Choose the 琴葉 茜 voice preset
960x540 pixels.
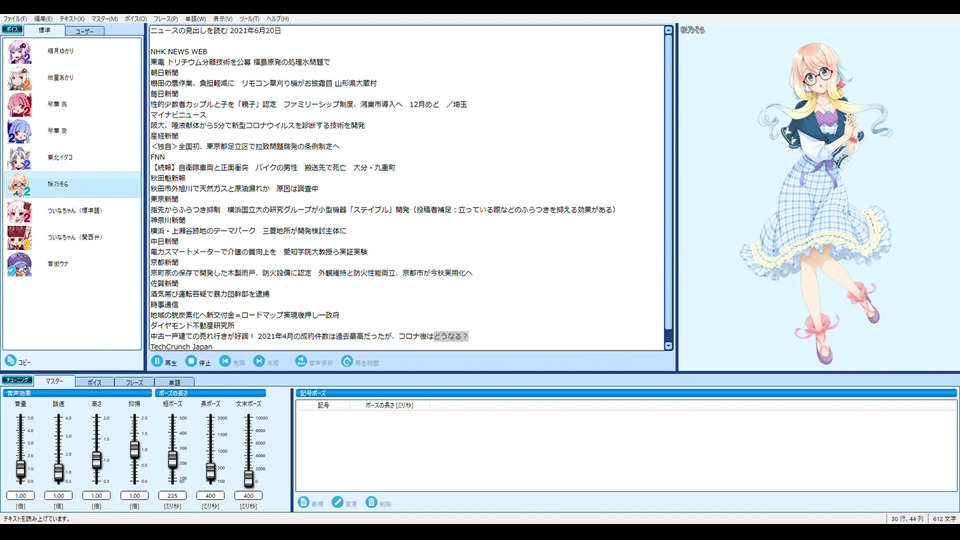coord(72,104)
